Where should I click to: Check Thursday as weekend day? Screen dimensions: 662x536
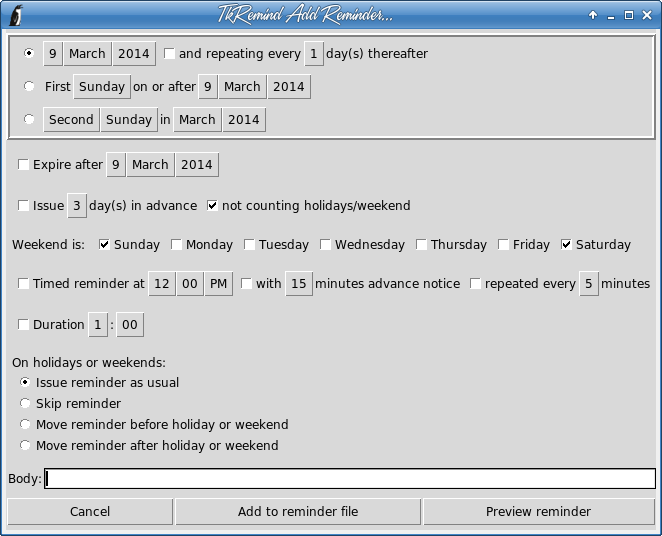coord(421,244)
